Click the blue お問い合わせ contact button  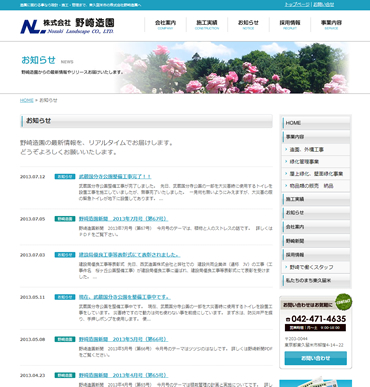pos(315,358)
